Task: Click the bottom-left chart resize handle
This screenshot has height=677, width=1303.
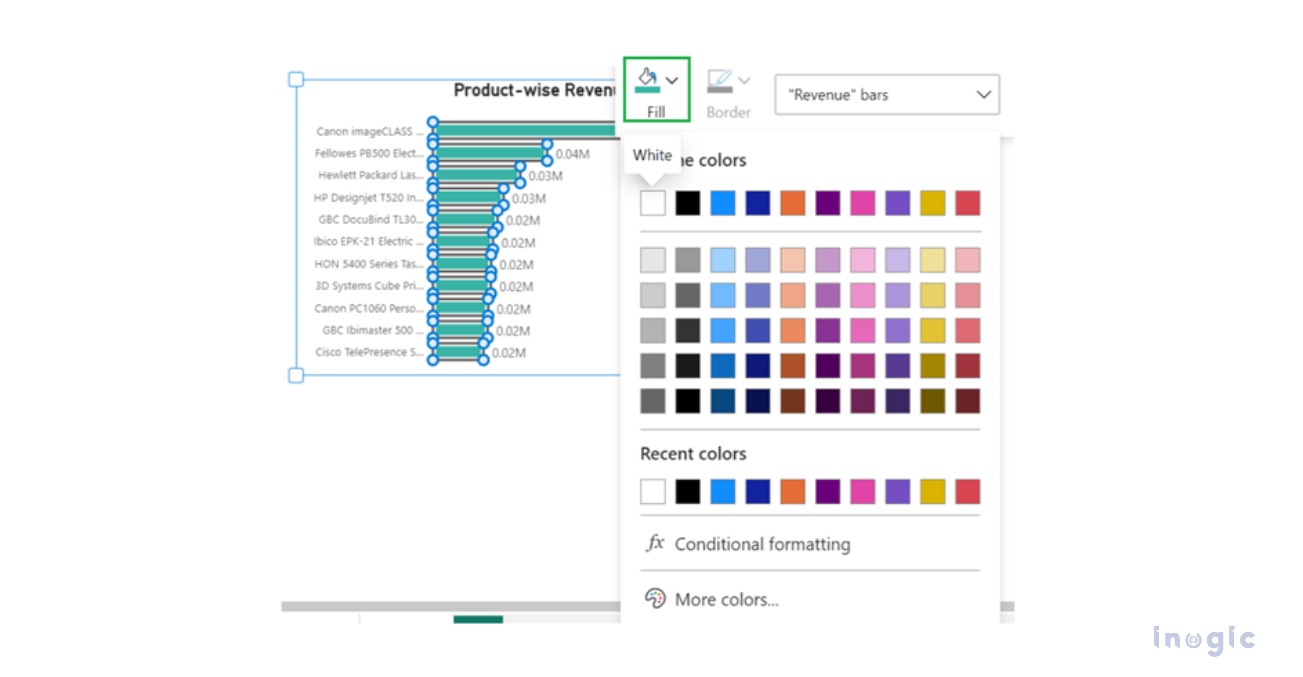Action: pos(296,375)
